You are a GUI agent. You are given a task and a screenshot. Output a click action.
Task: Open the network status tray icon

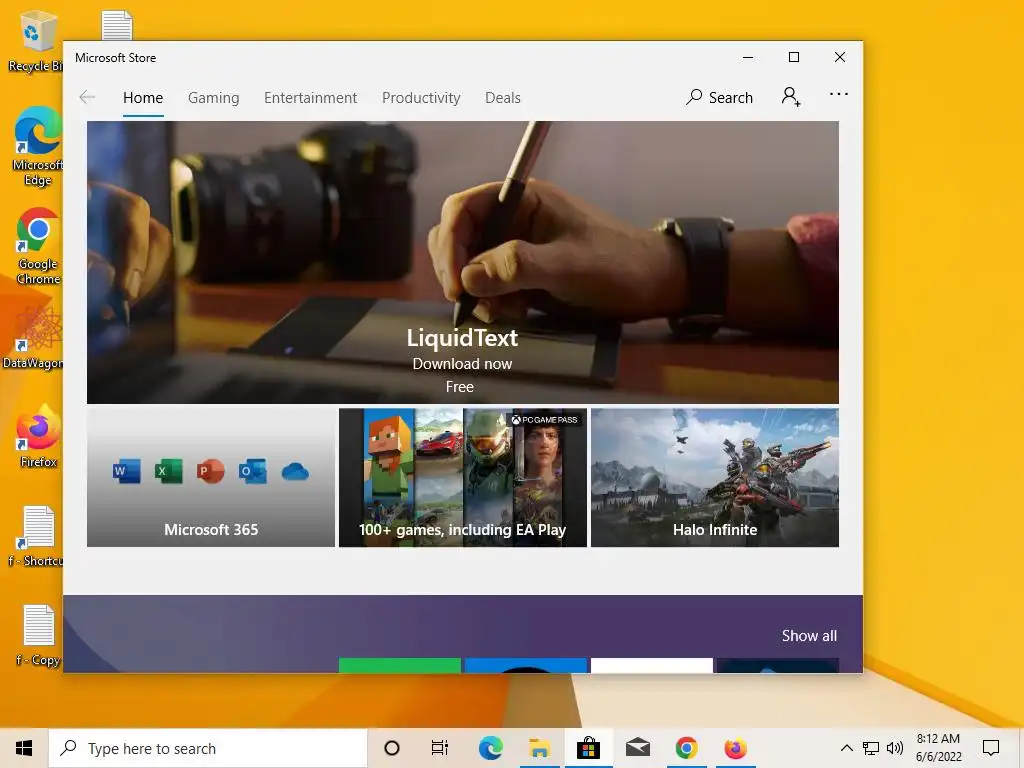click(x=871, y=748)
